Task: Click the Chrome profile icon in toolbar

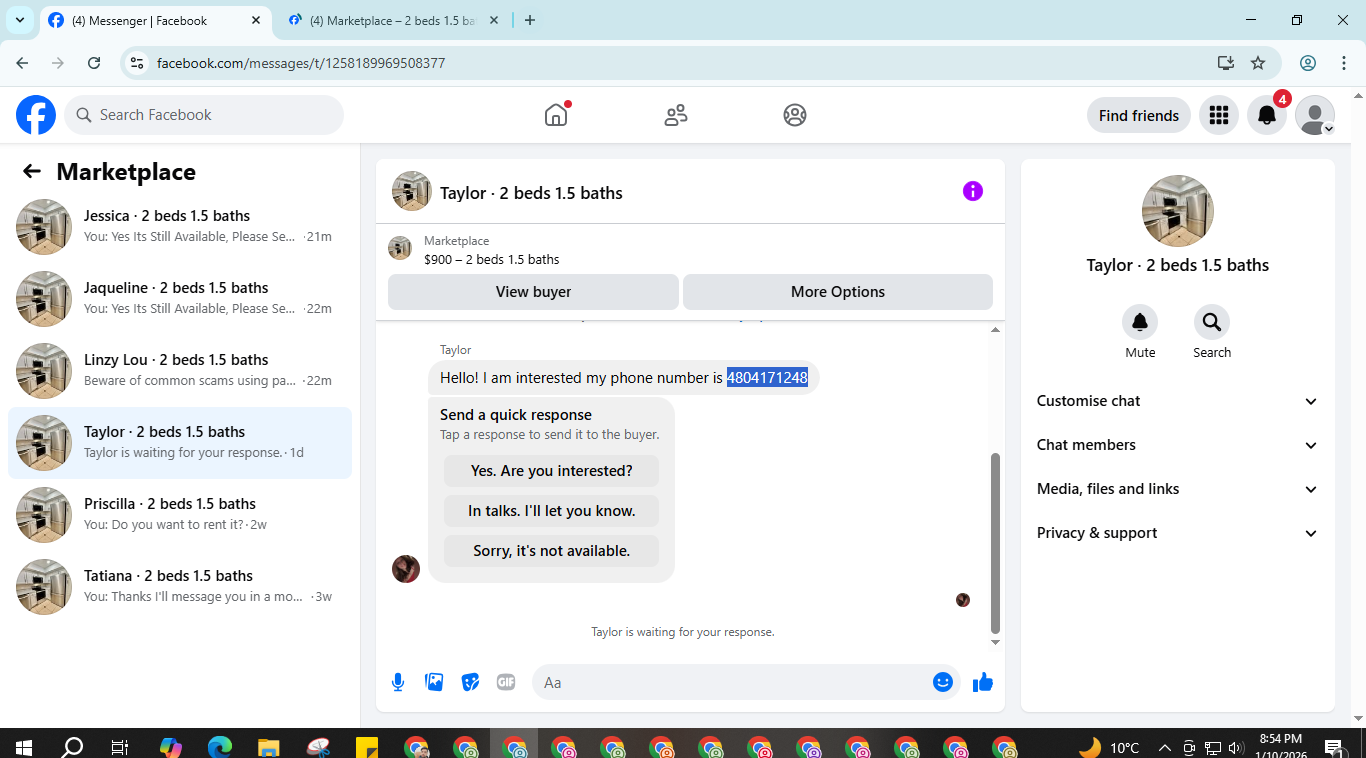Action: pos(1308,63)
